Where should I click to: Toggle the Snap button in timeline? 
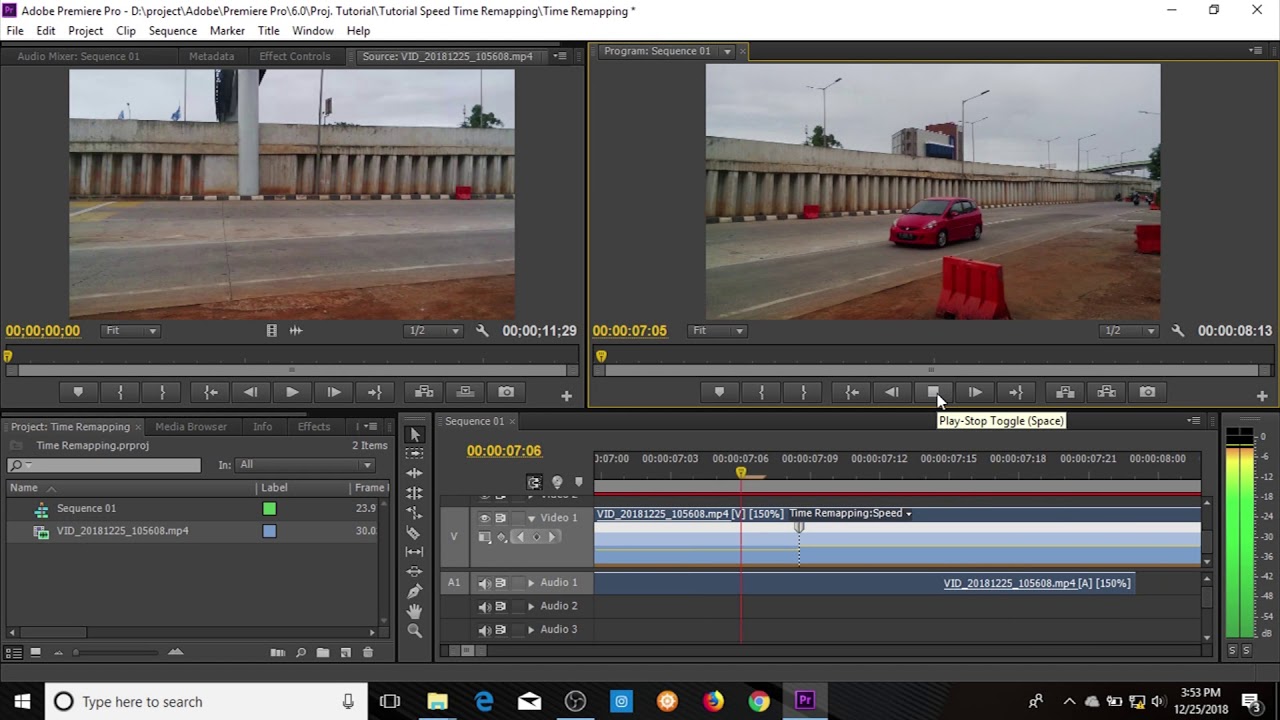[x=535, y=483]
